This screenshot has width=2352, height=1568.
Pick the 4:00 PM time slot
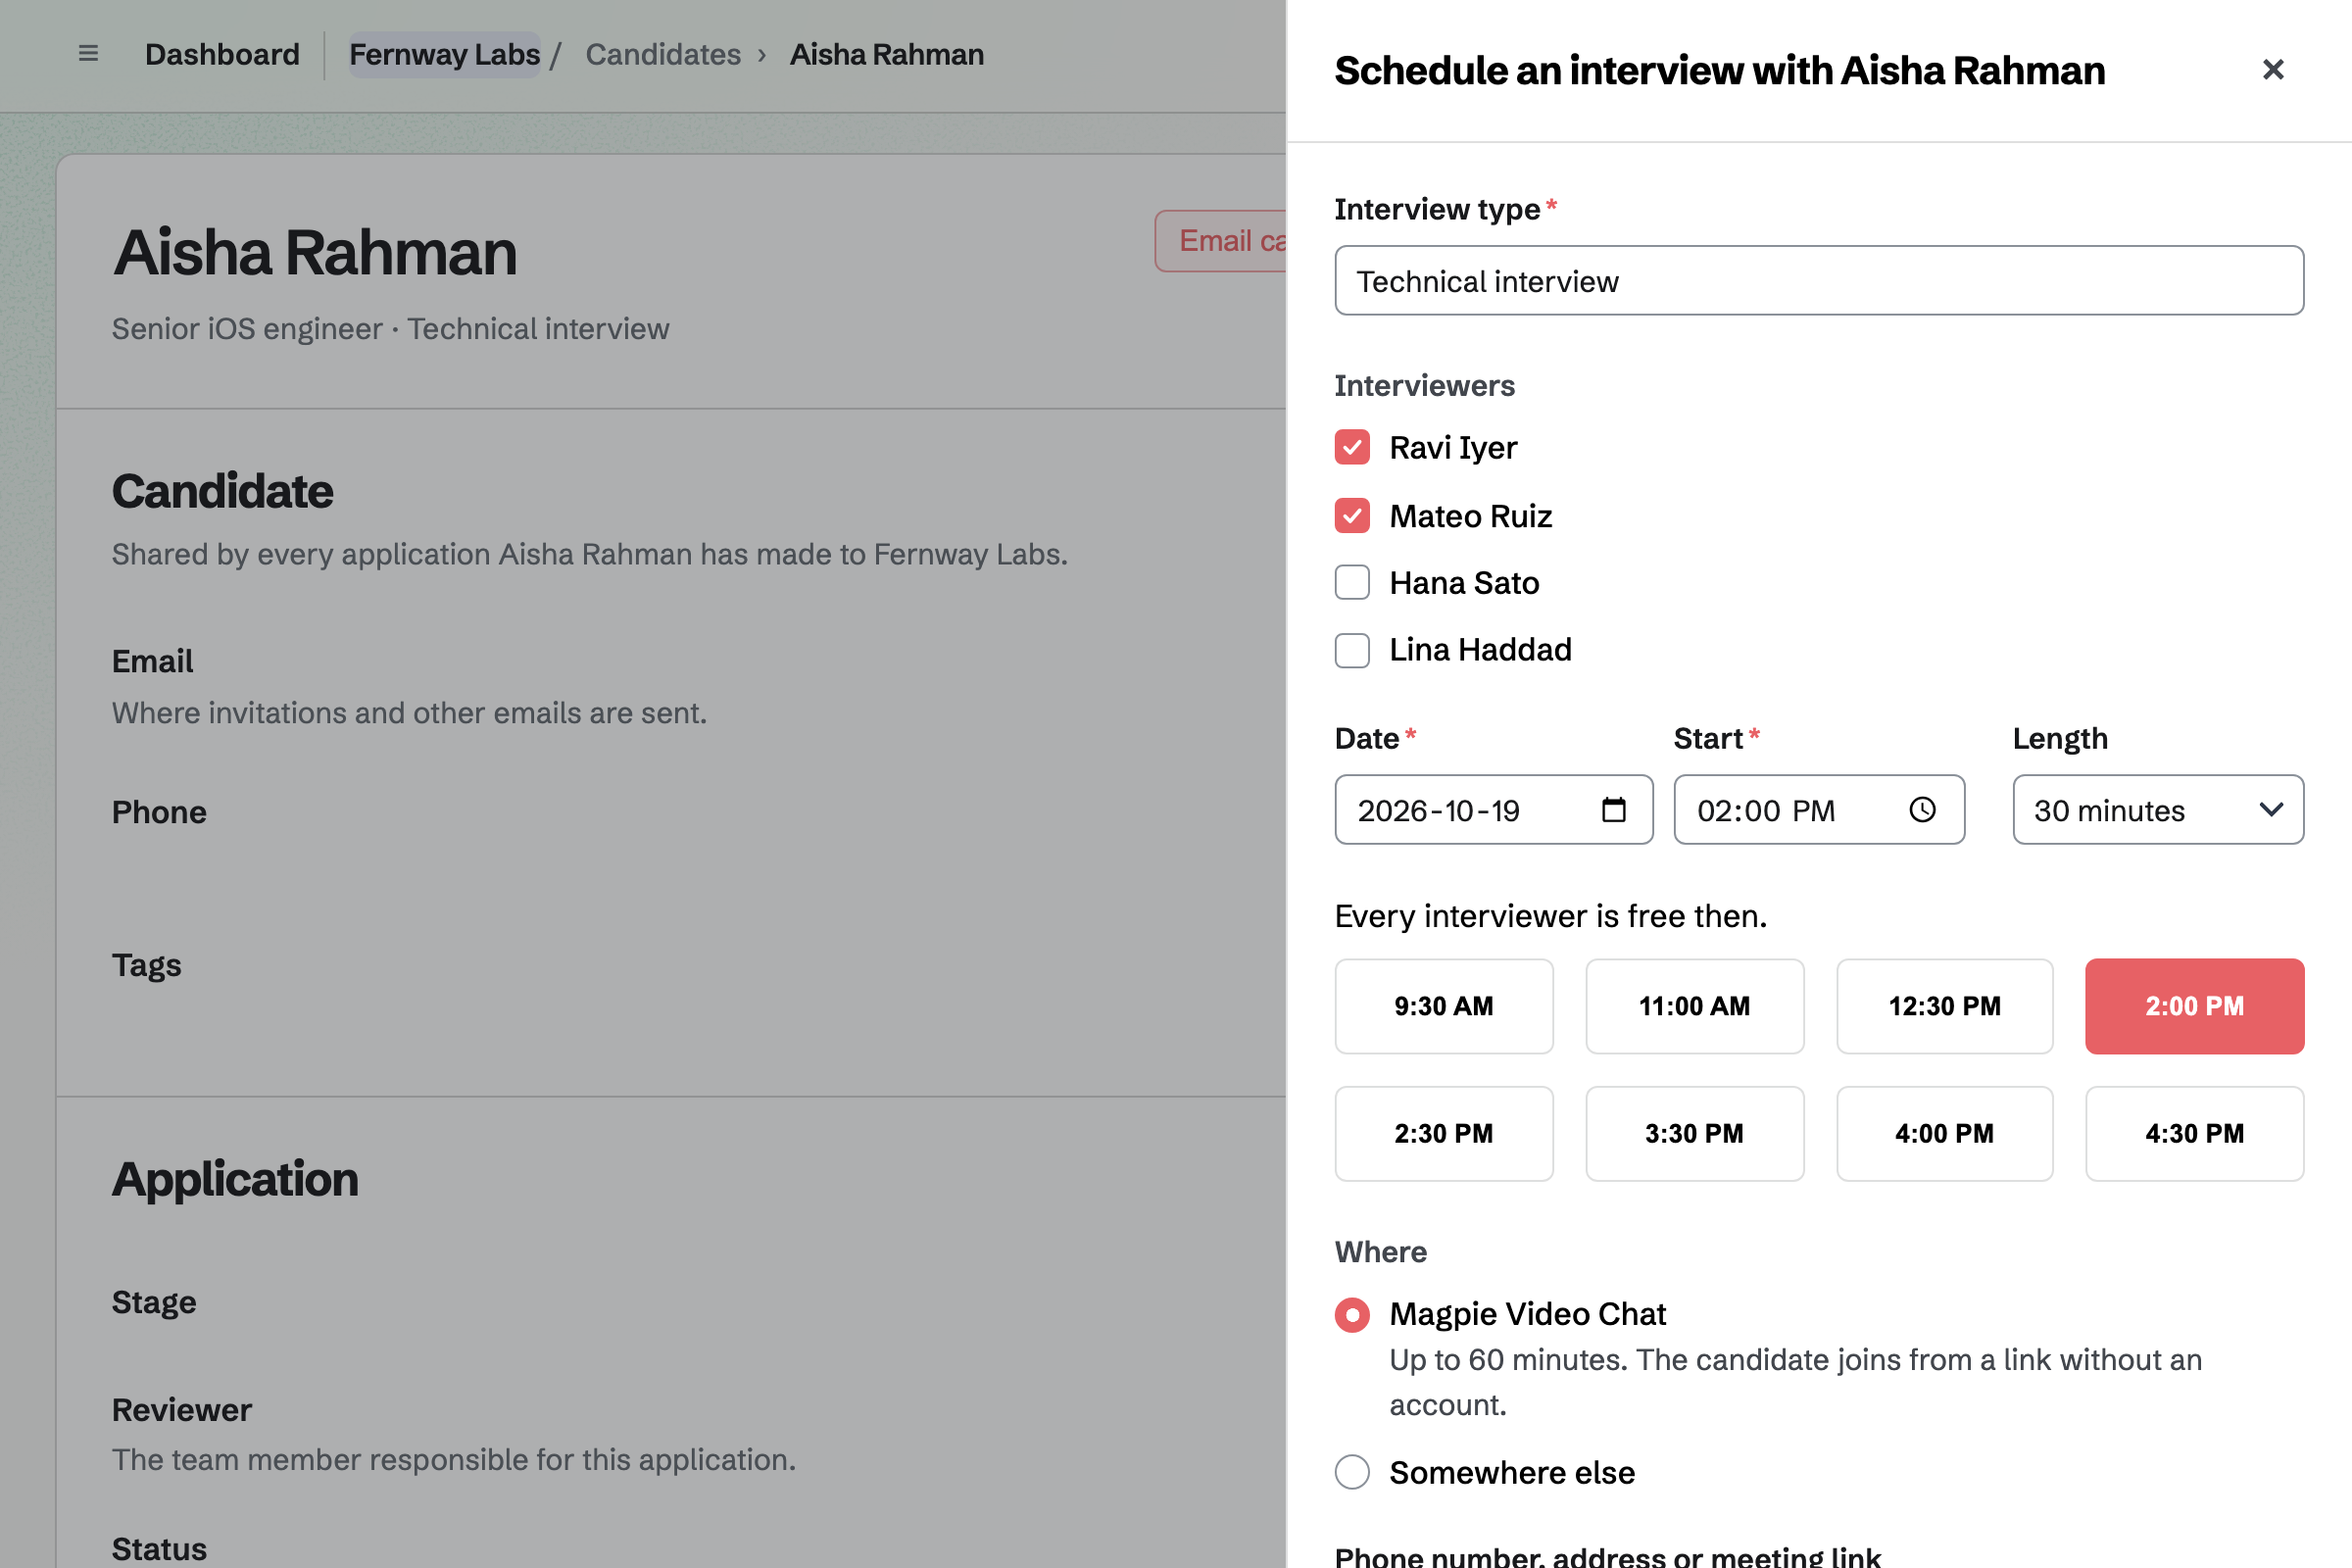[1945, 1134]
